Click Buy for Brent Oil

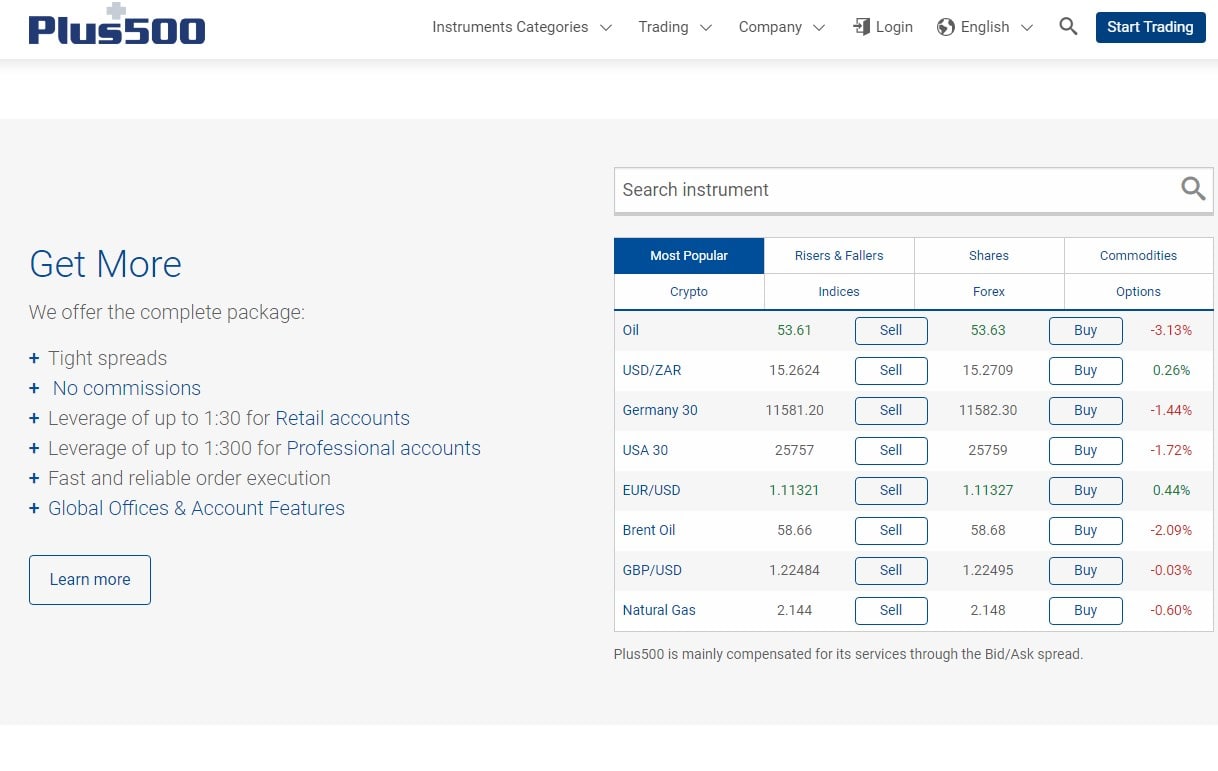click(x=1086, y=531)
